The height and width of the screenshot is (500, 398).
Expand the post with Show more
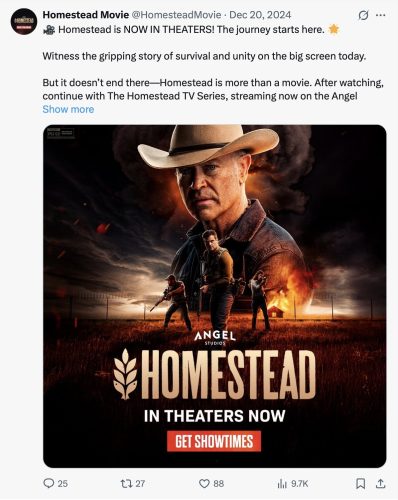coord(68,109)
